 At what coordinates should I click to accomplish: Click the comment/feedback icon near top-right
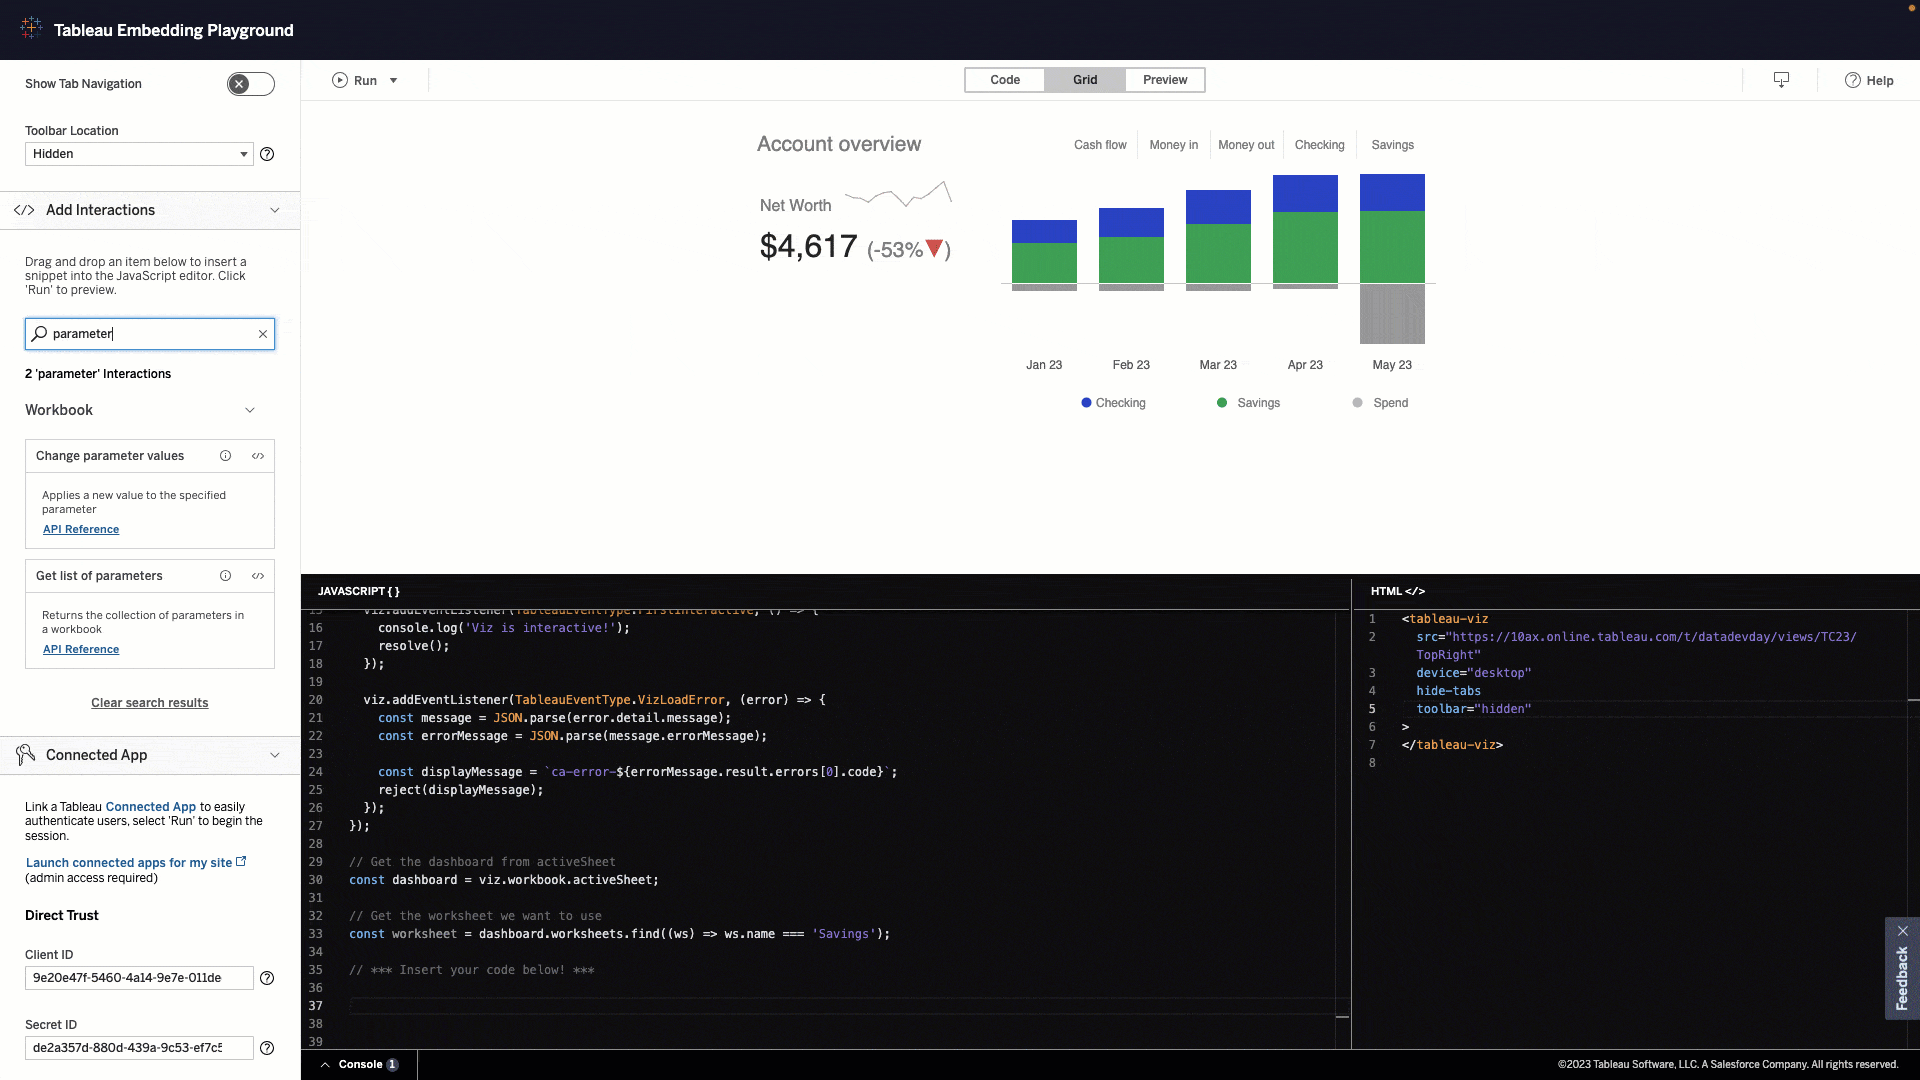(x=1782, y=80)
